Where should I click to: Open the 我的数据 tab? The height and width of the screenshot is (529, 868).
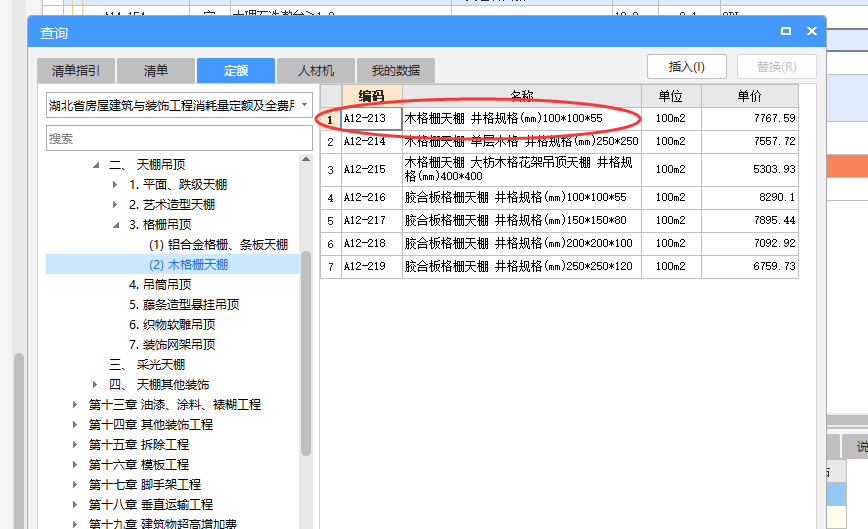point(396,70)
